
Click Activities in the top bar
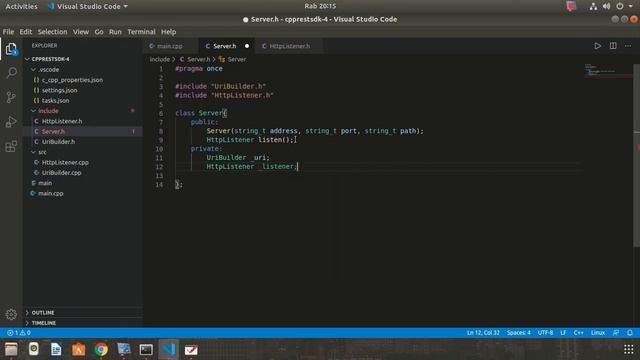[21, 6]
